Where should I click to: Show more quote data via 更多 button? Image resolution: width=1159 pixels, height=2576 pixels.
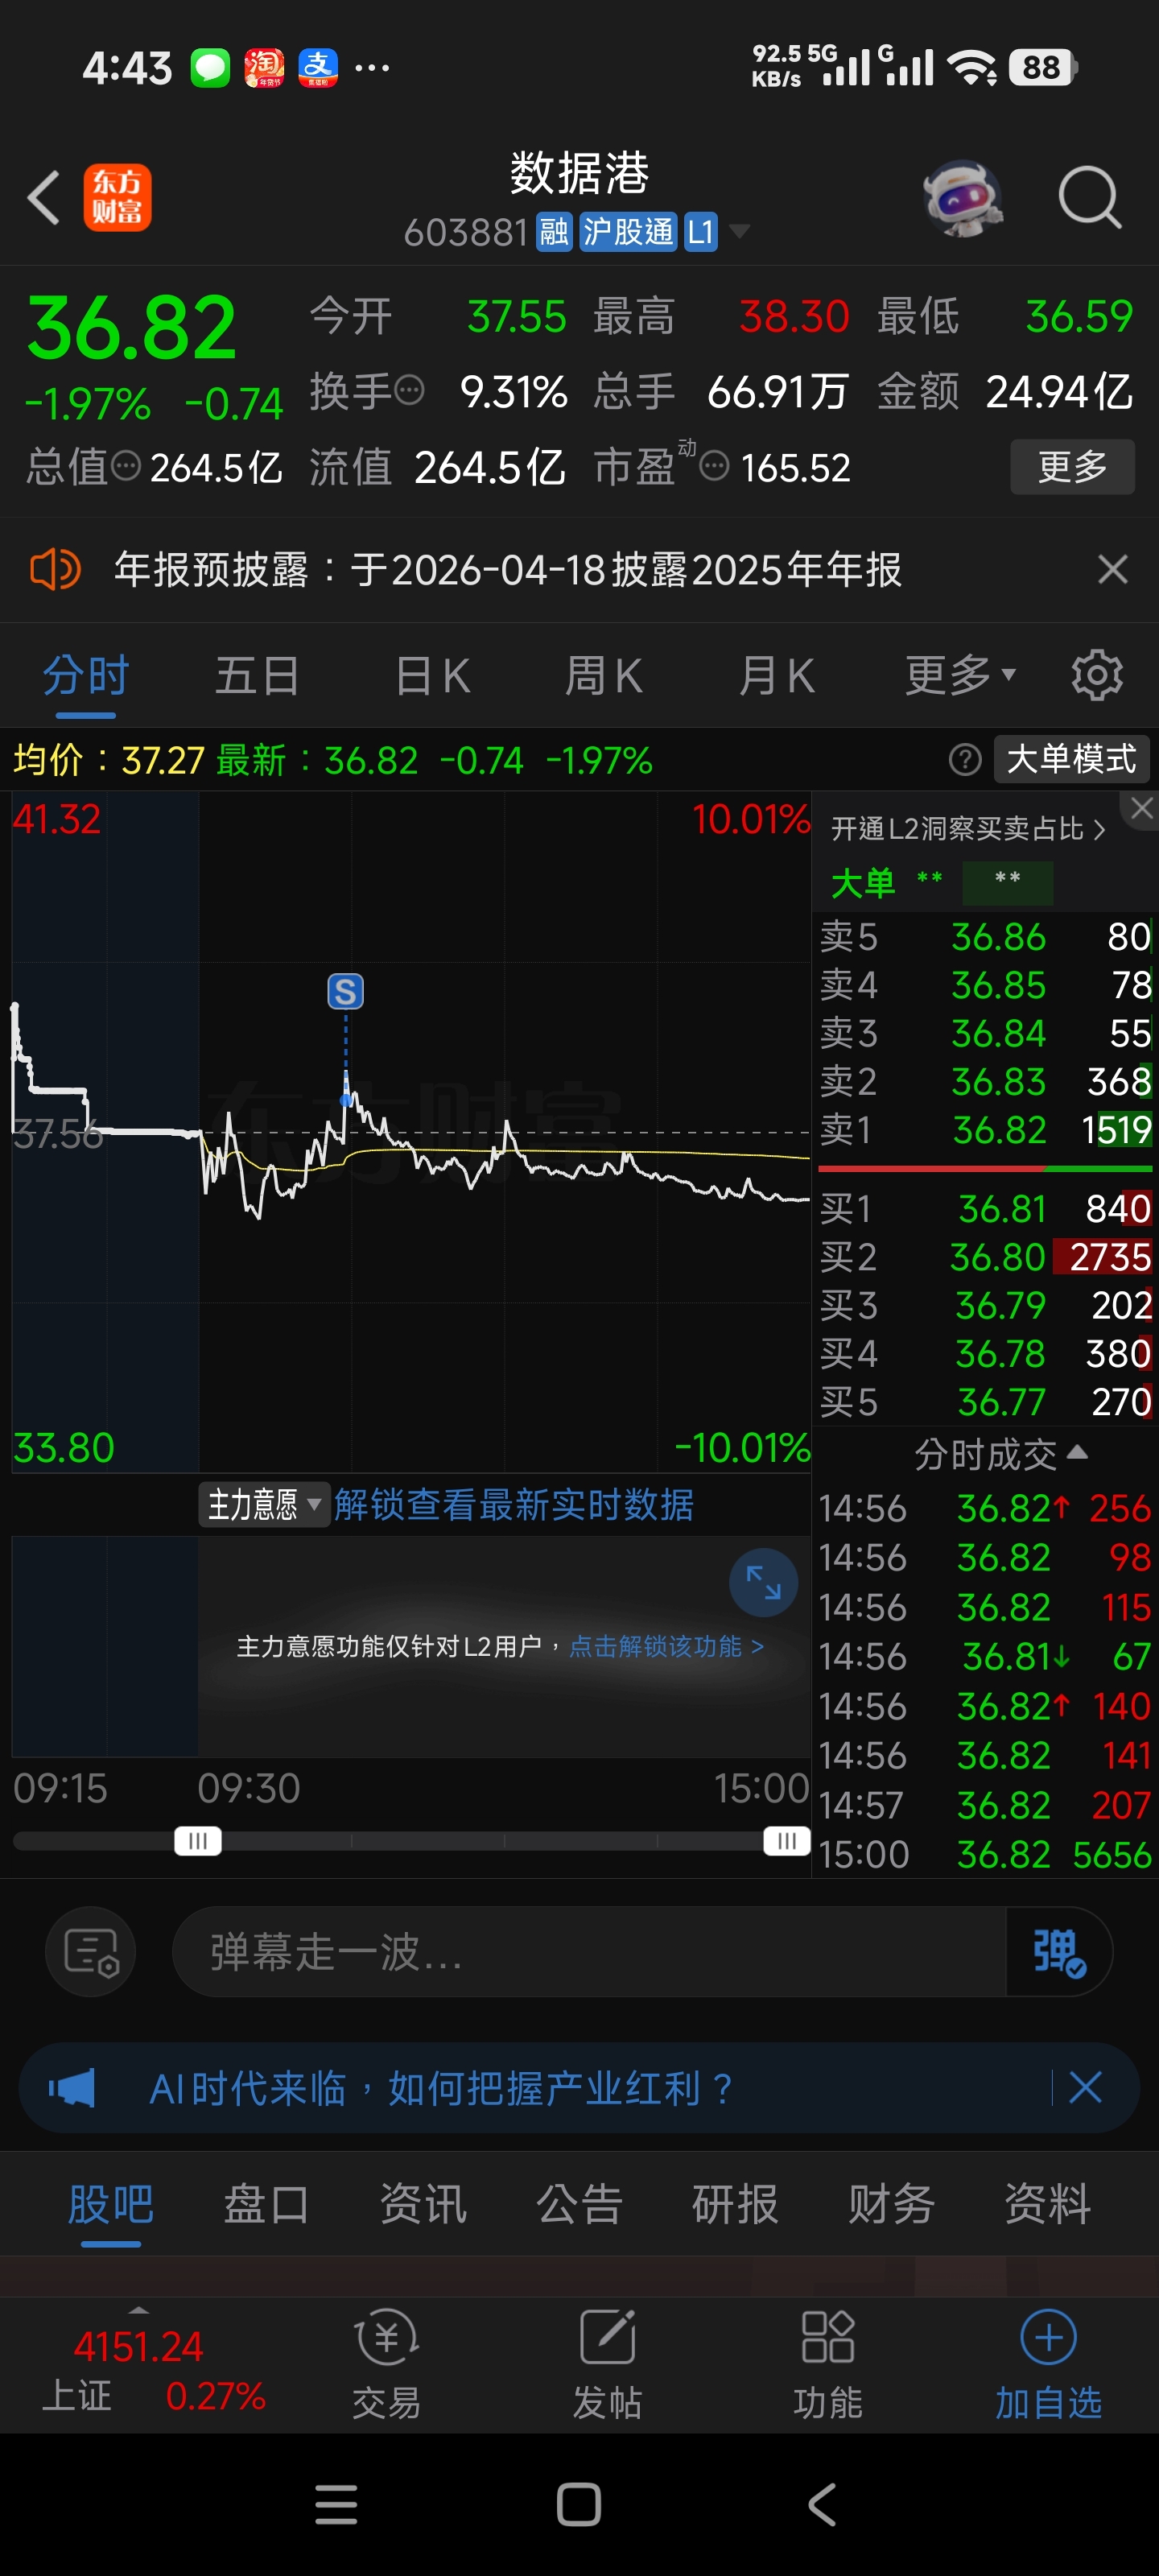pos(1072,467)
